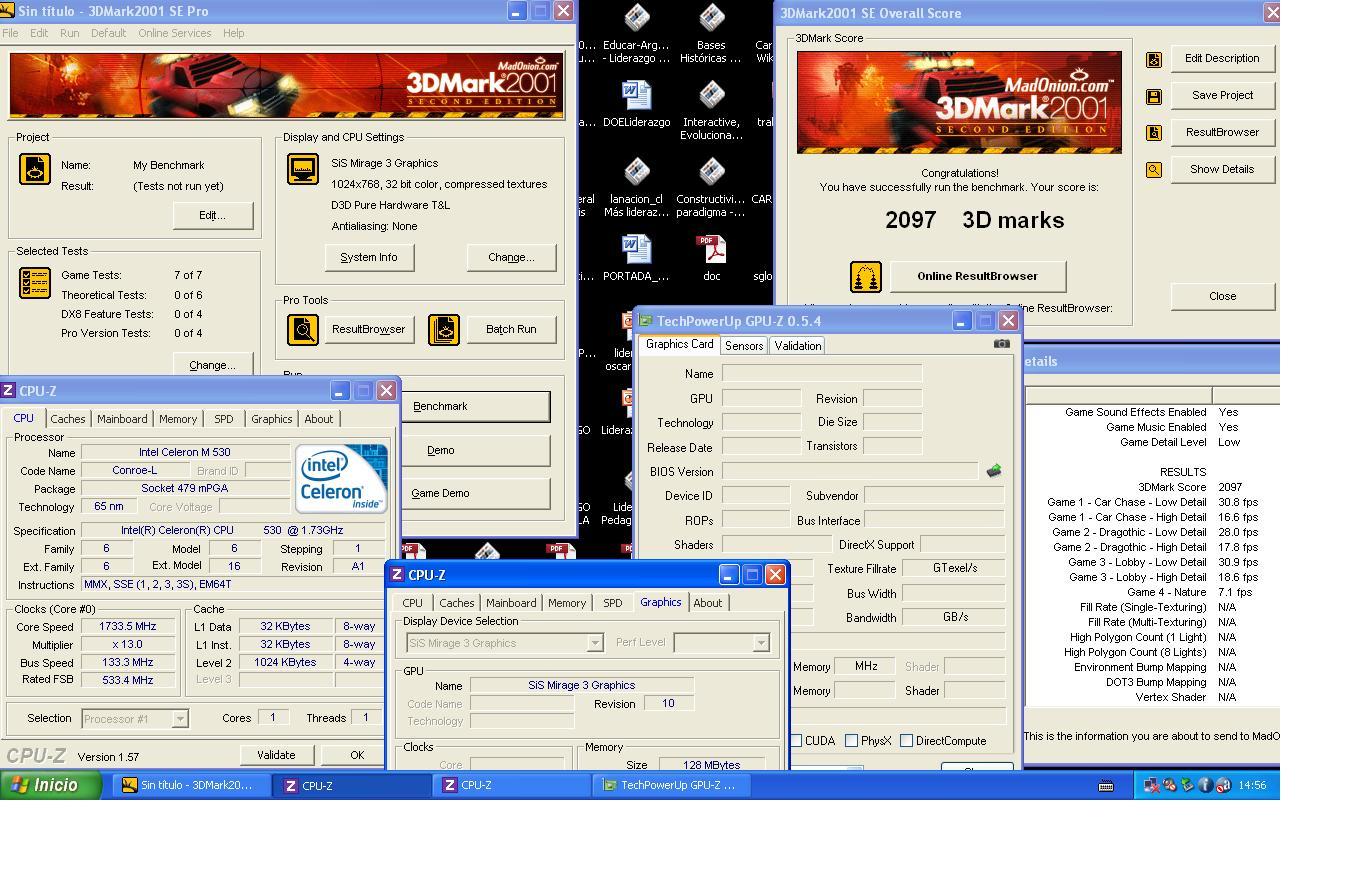The width and height of the screenshot is (1365, 886).
Task: Click the GPU Name field in GPU-Z
Action: [x=822, y=373]
